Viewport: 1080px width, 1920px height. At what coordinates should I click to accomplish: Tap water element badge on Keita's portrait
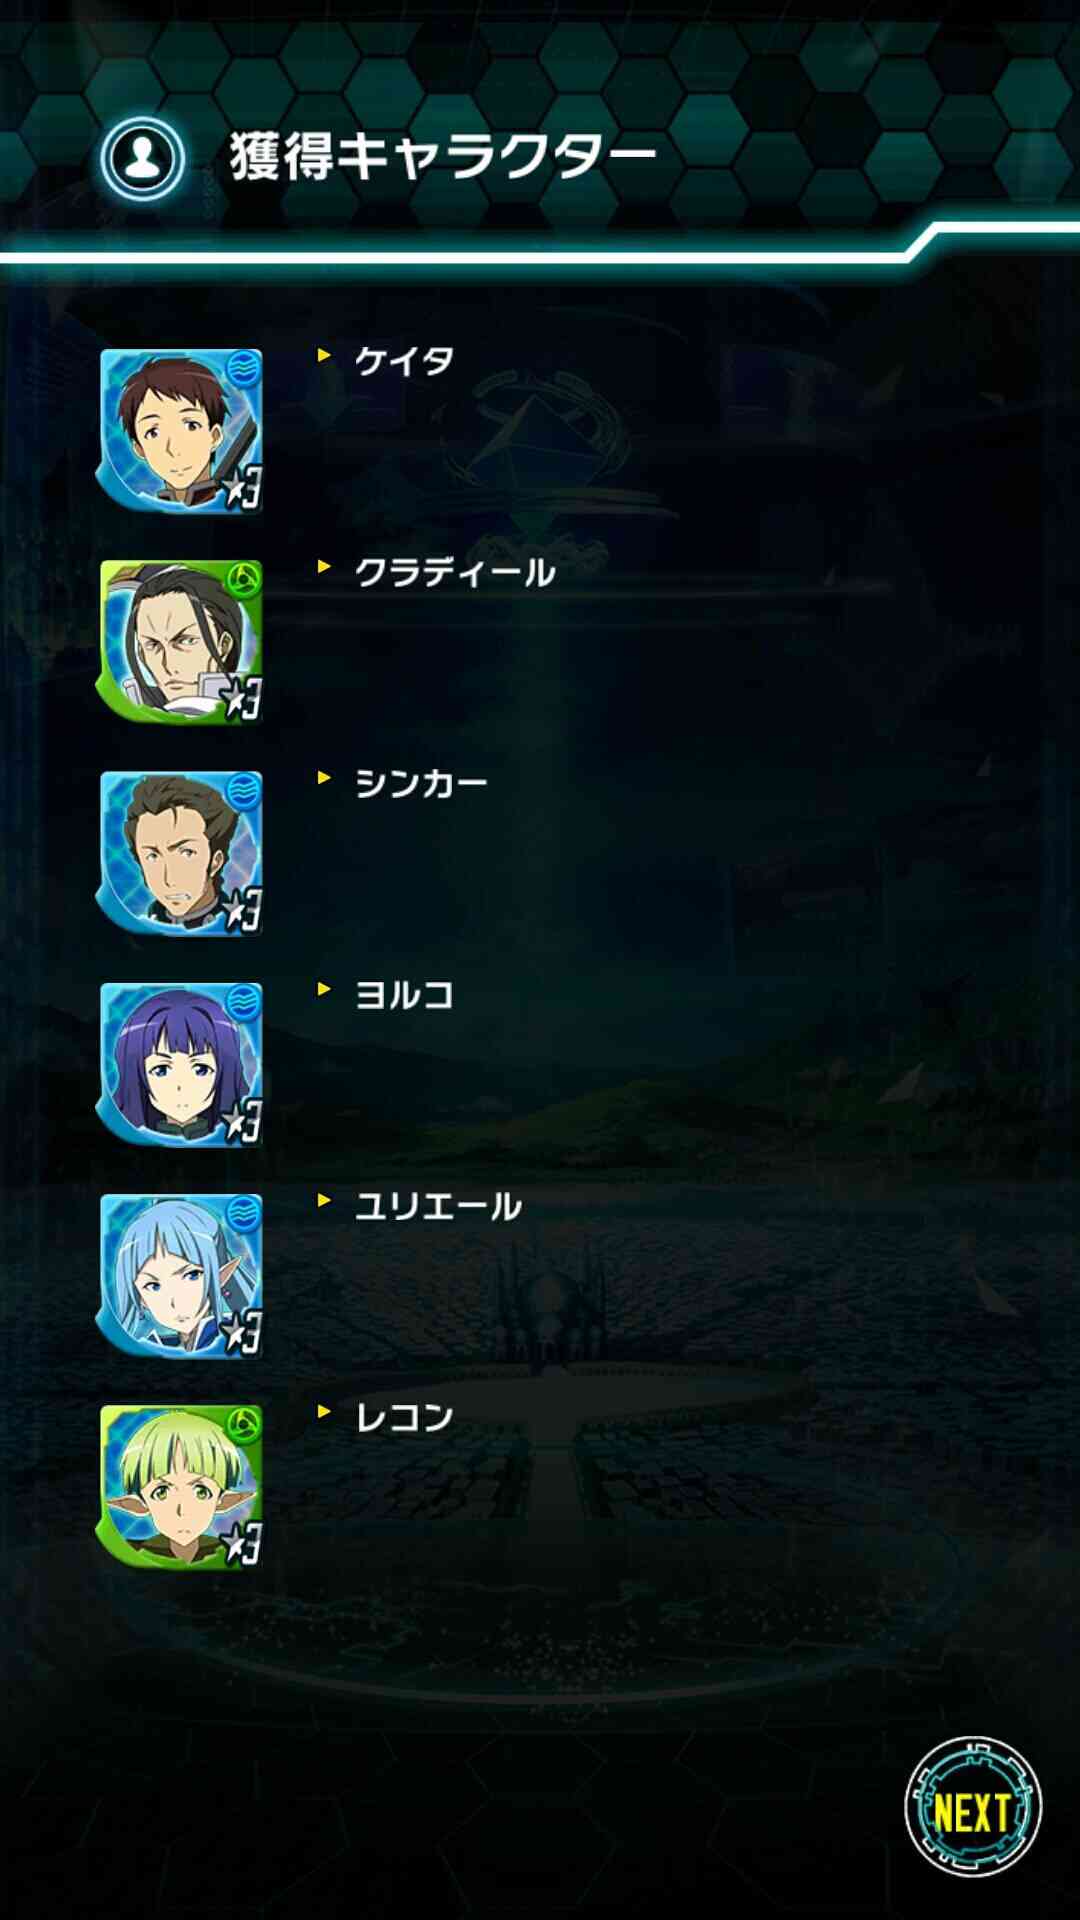[245, 368]
